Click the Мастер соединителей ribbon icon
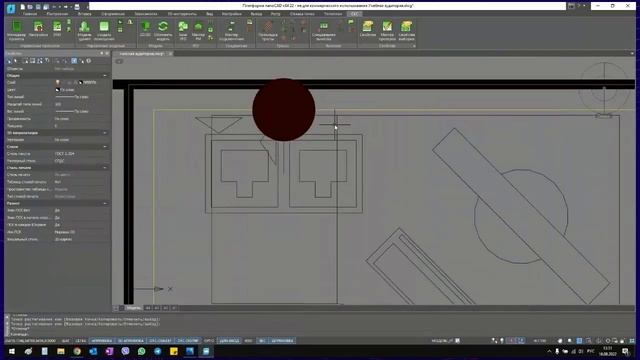This screenshot has height=360, width=640. pyautogui.click(x=231, y=30)
